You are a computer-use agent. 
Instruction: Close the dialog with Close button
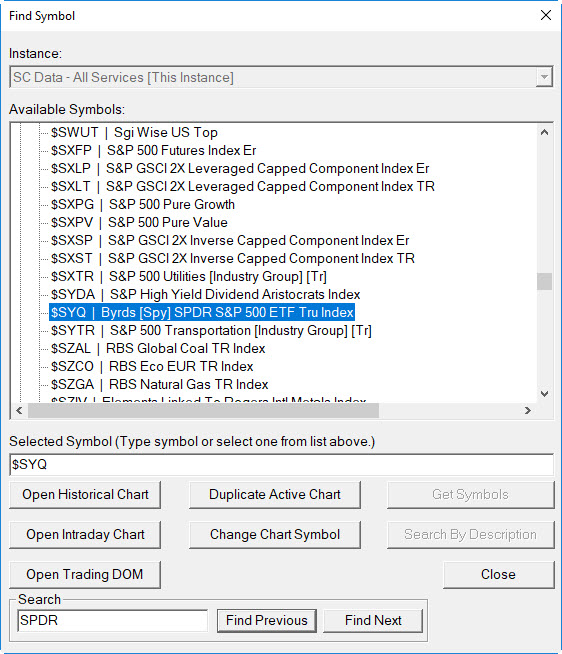[499, 575]
